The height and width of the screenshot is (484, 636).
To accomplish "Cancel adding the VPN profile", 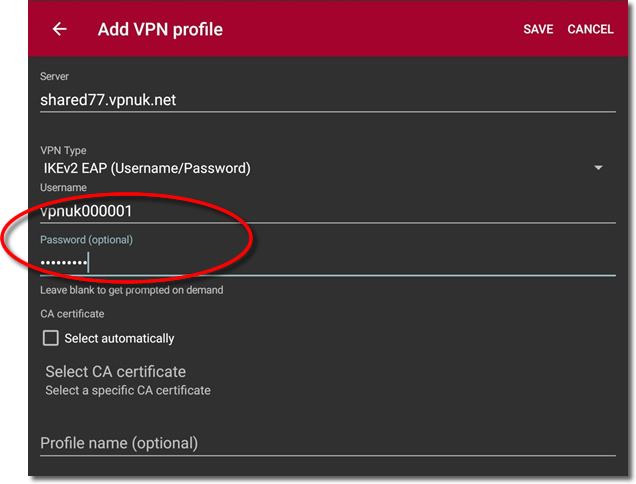I will pos(590,29).
